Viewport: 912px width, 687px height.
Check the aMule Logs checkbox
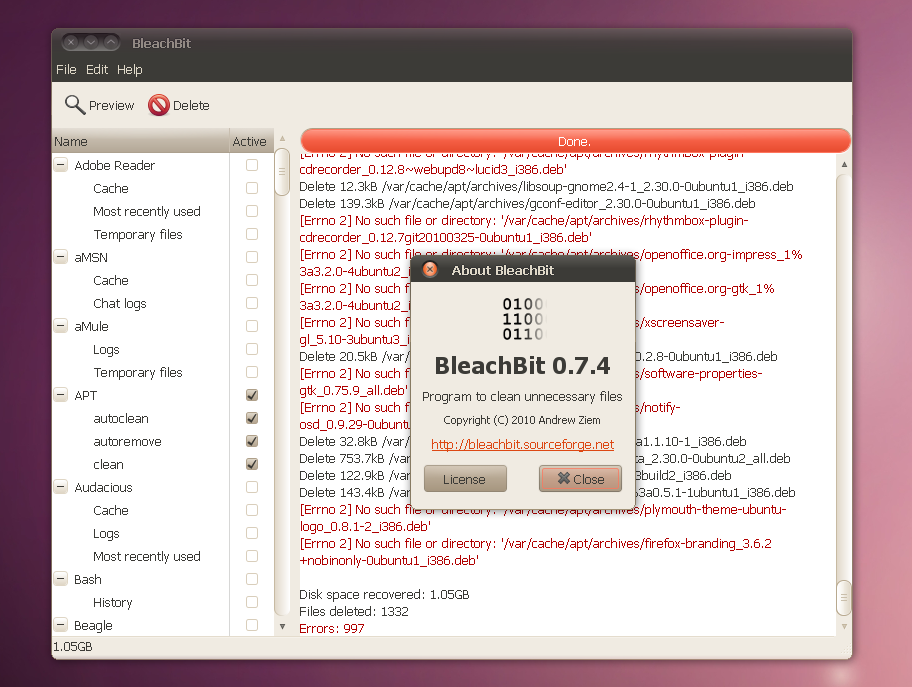click(252, 349)
